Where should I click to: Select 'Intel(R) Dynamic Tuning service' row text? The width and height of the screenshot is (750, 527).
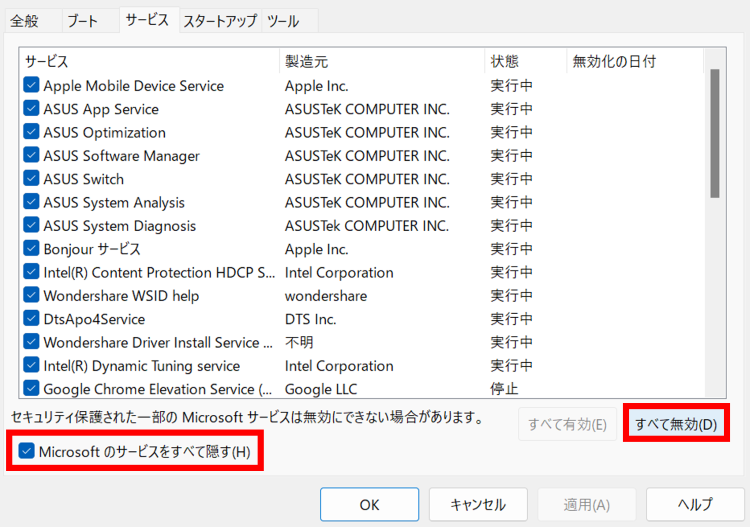[x=142, y=366]
